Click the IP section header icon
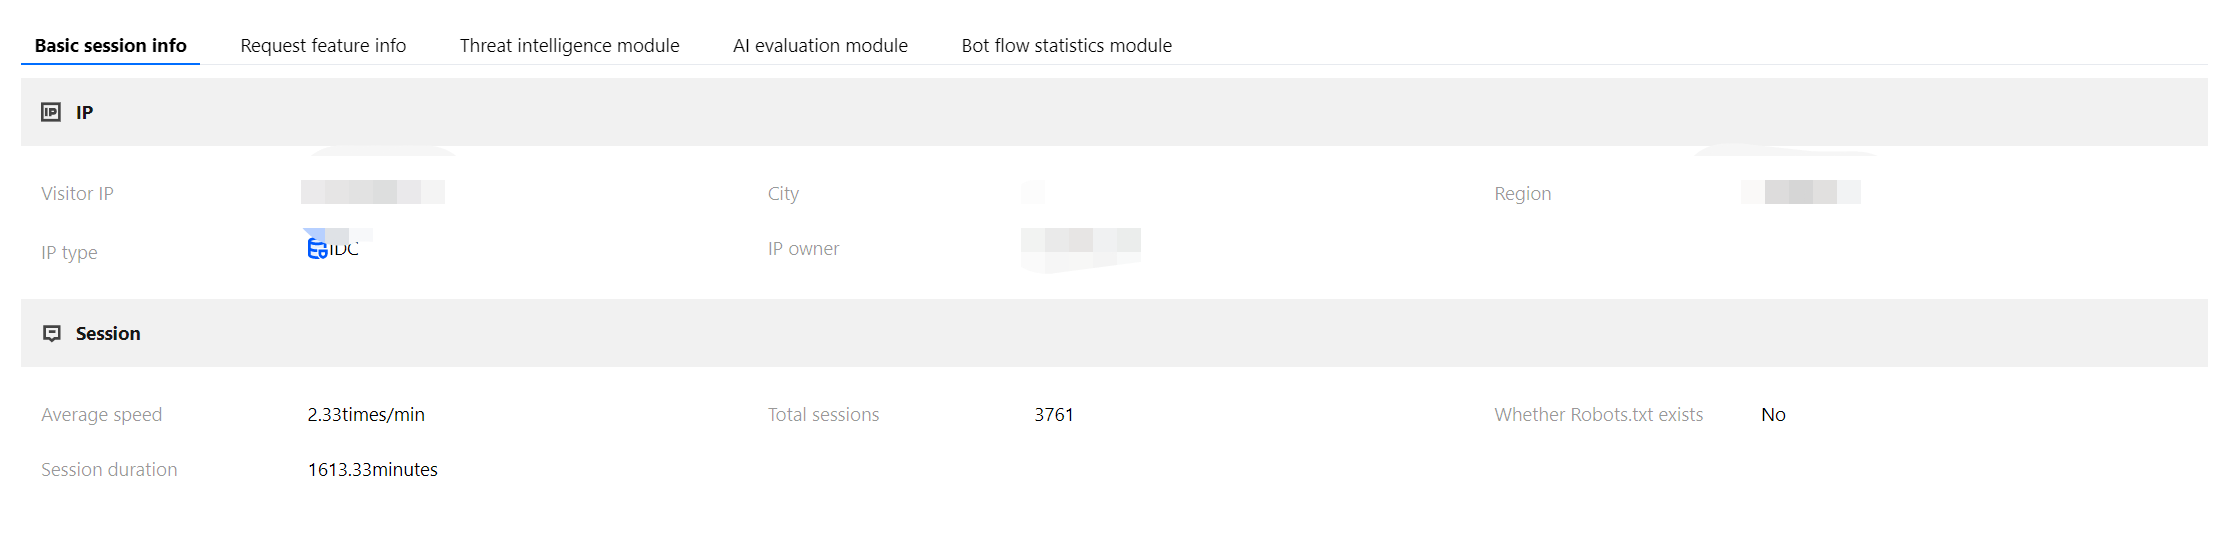Viewport: 2230px width, 549px height. pyautogui.click(x=51, y=112)
